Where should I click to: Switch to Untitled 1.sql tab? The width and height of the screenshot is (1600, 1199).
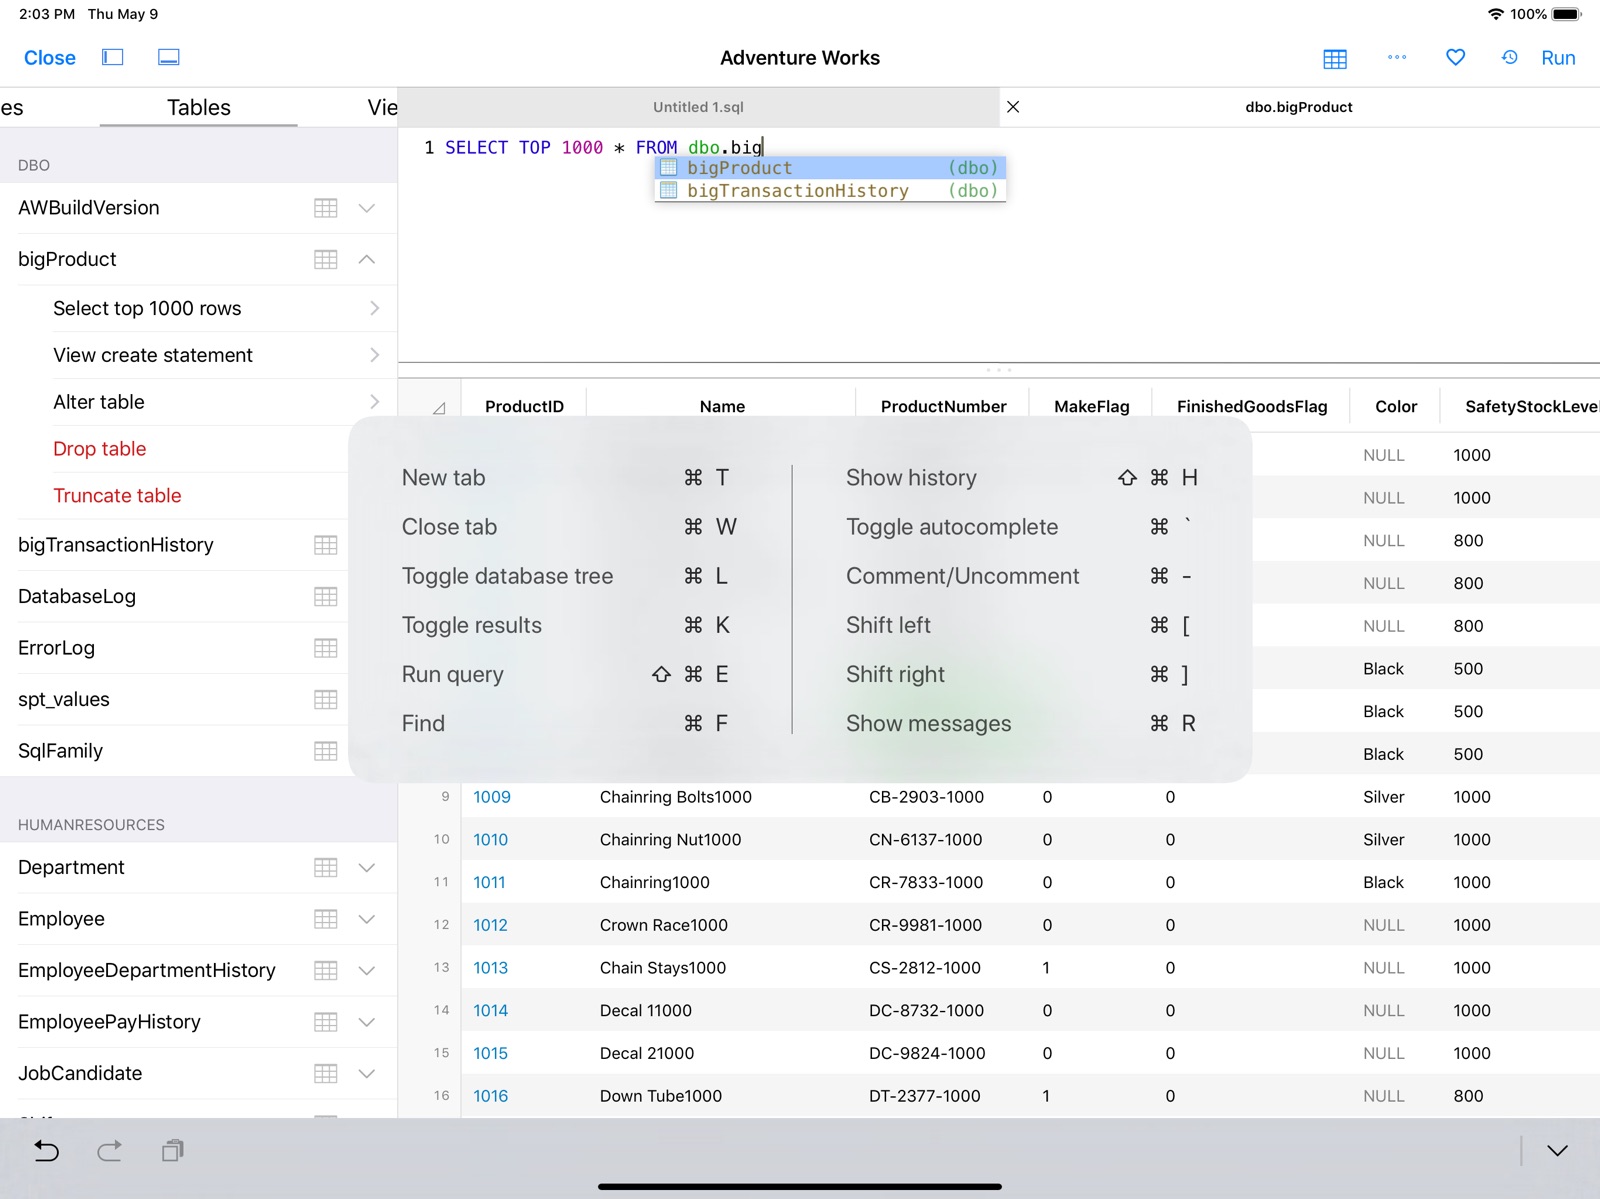point(698,107)
